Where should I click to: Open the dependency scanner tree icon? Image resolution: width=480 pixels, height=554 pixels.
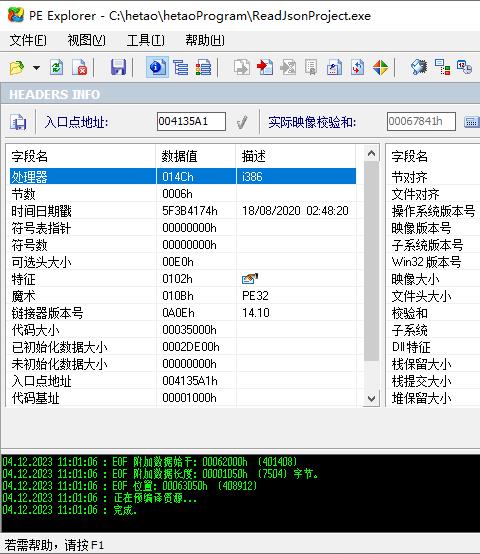coord(442,67)
